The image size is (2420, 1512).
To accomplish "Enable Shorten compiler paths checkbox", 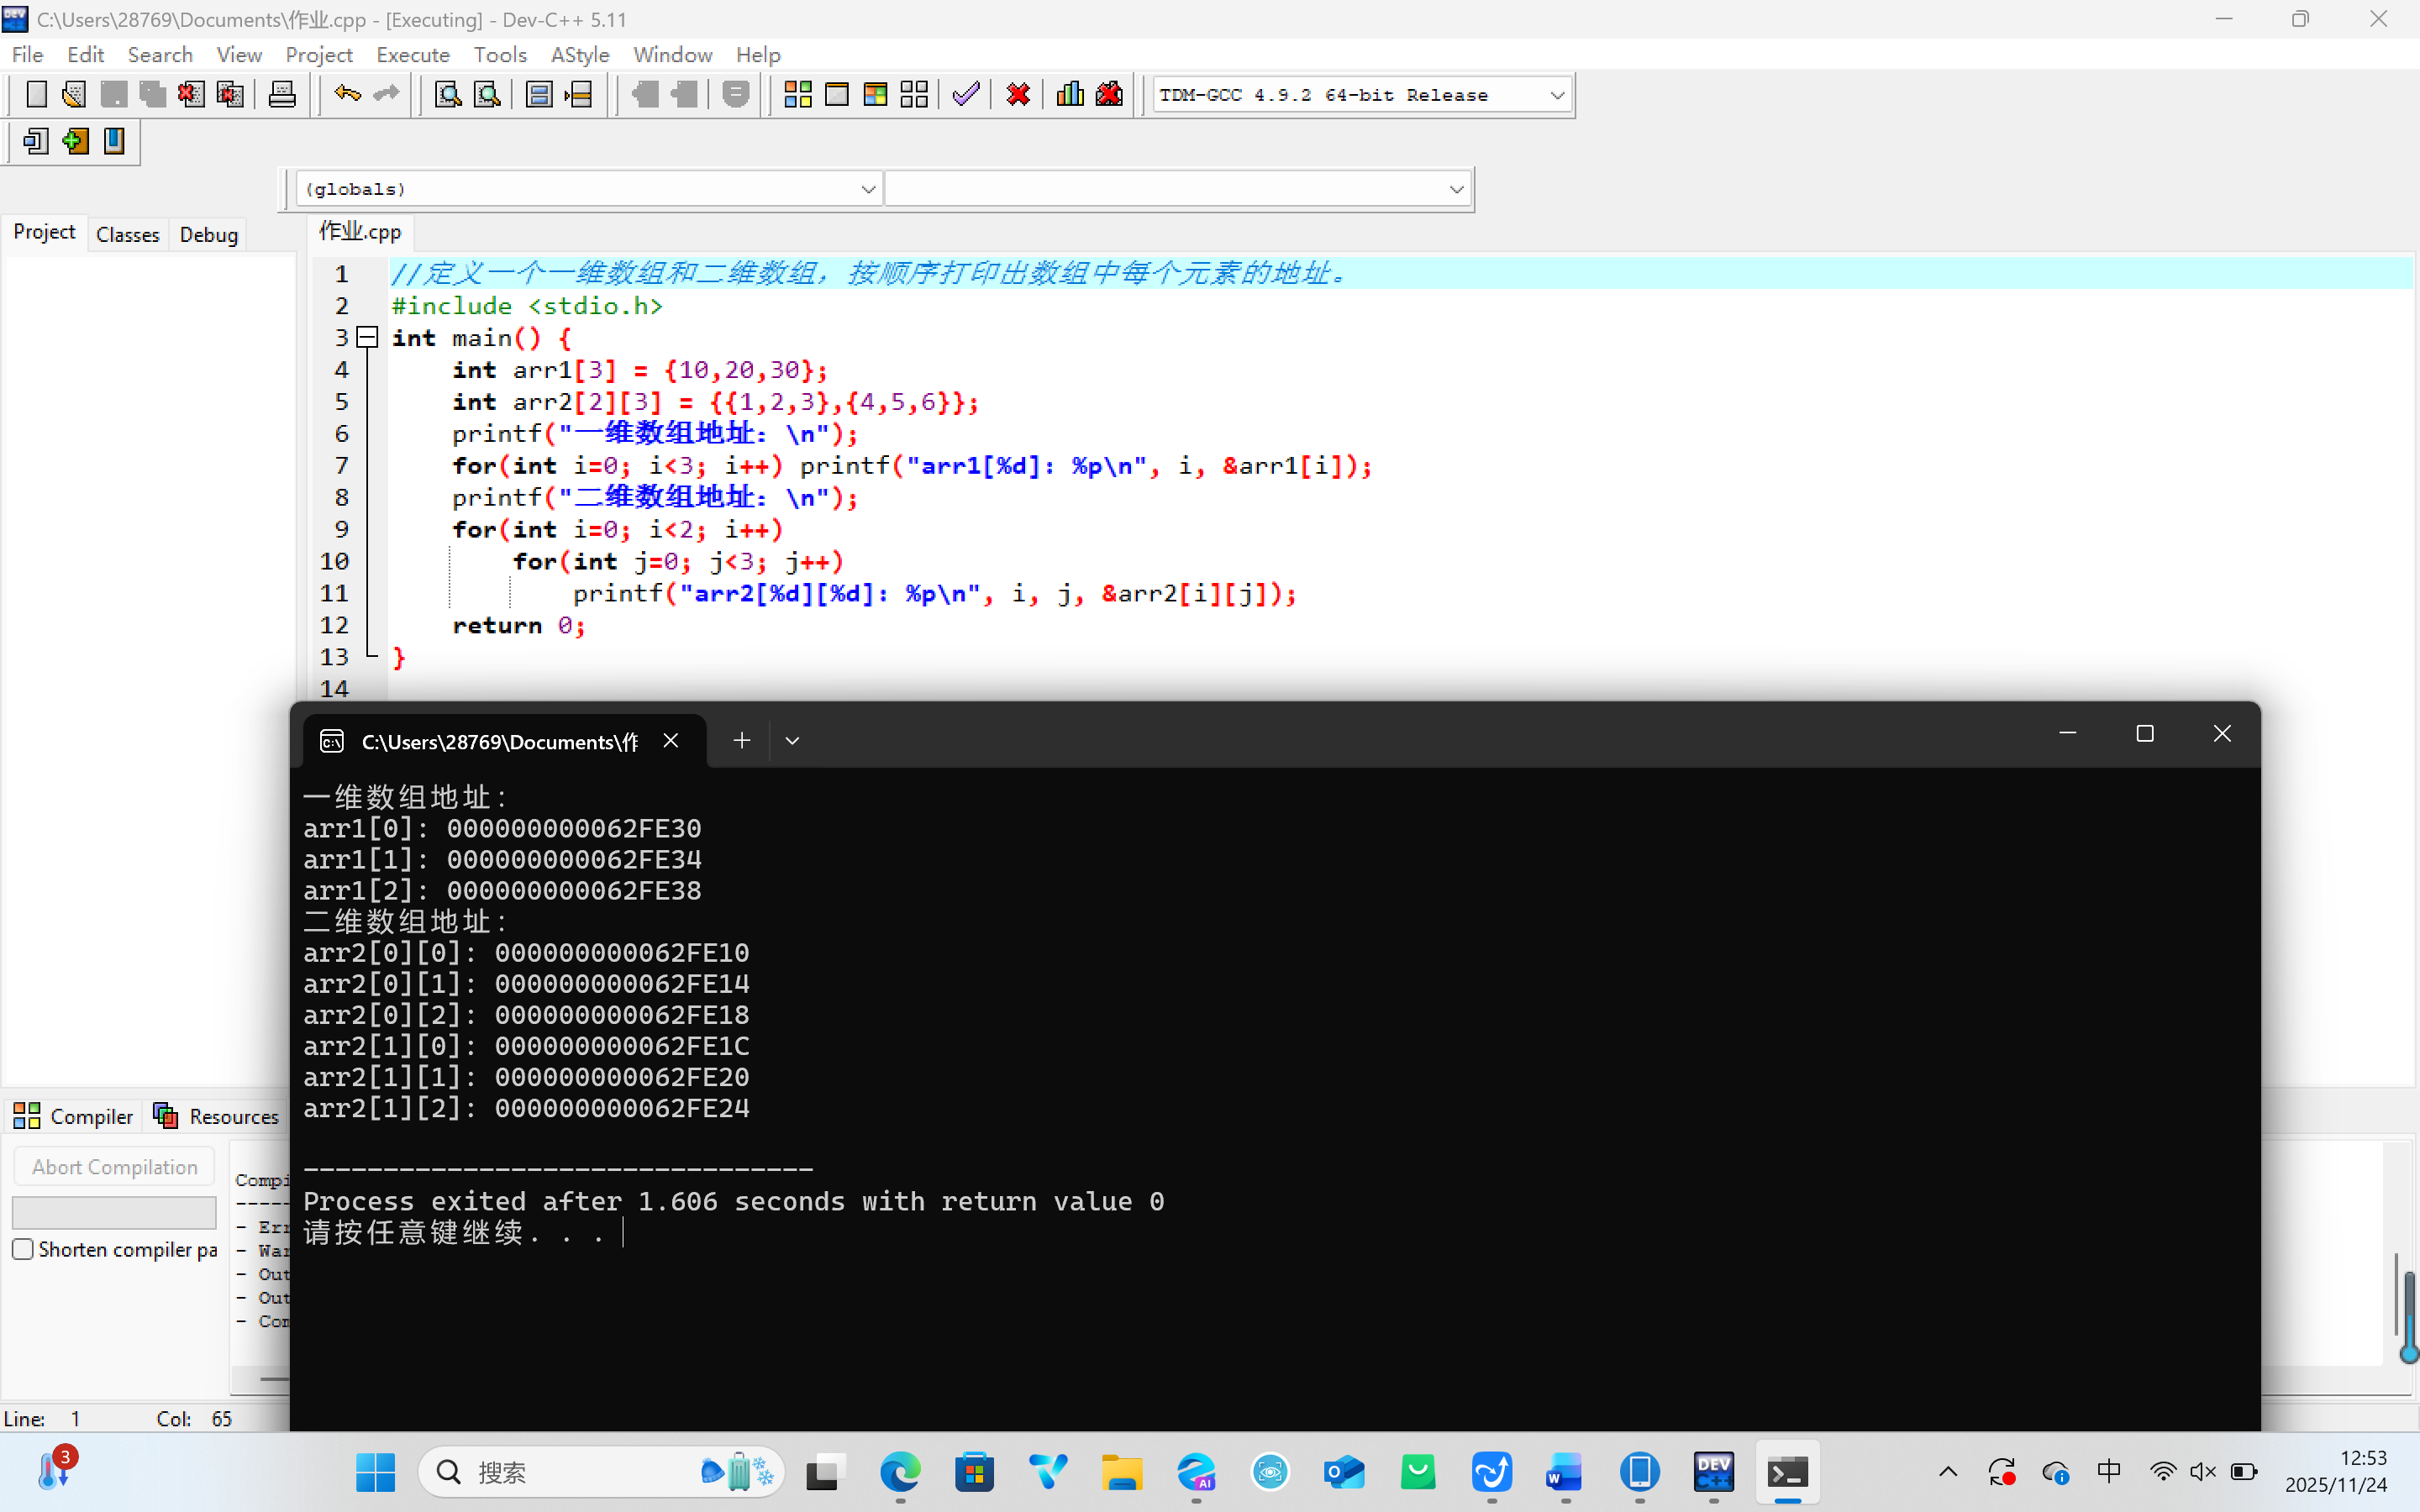I will [23, 1249].
